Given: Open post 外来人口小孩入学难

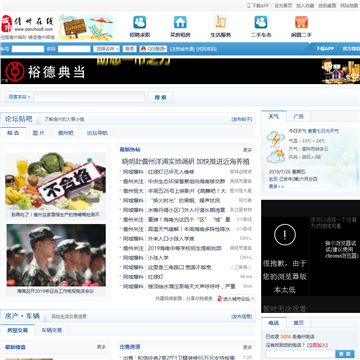Looking at the screenshot, I should point(171,239).
